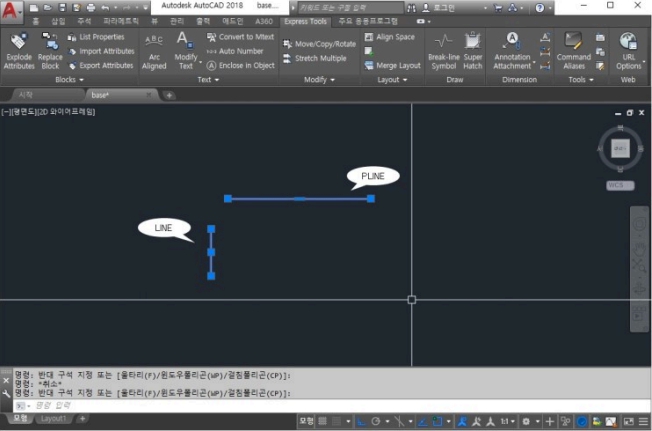Click the midpoint grip of the vertical LINE

(x=211, y=252)
